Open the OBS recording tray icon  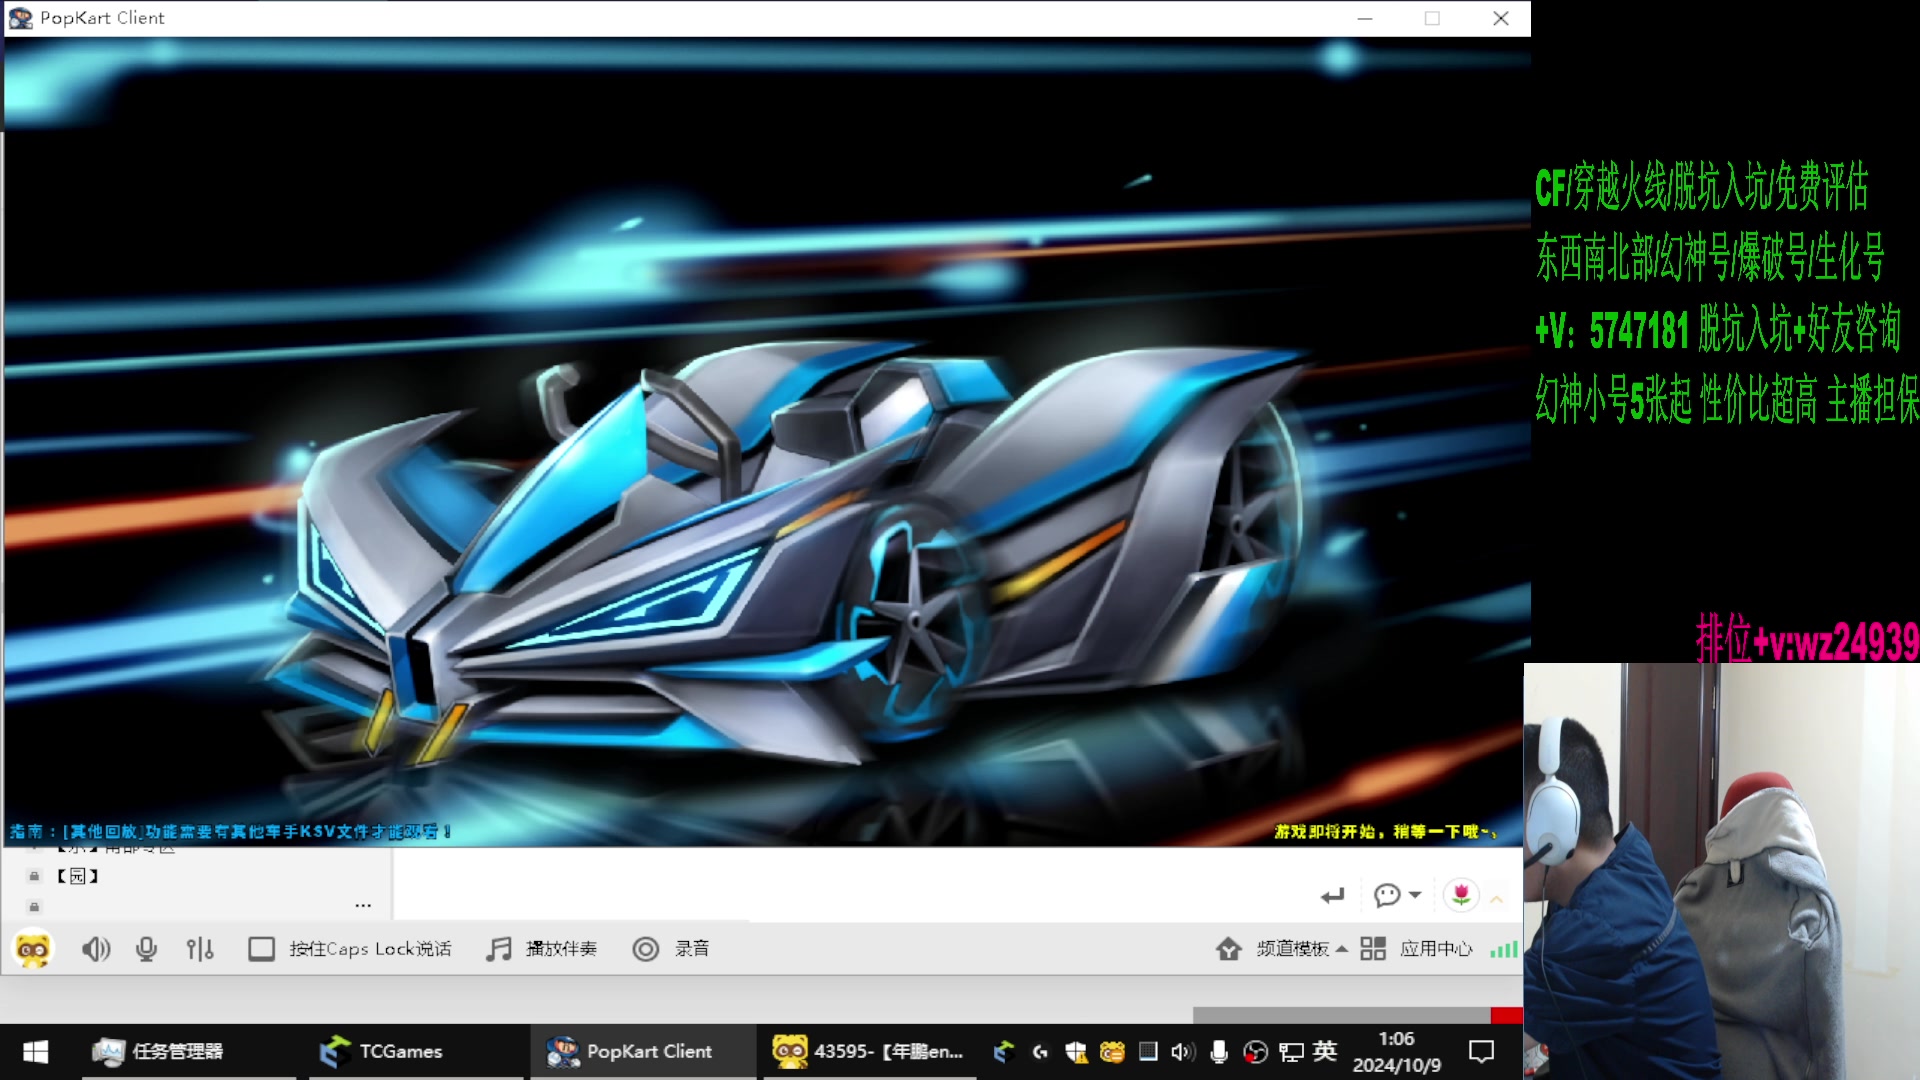point(1255,1052)
